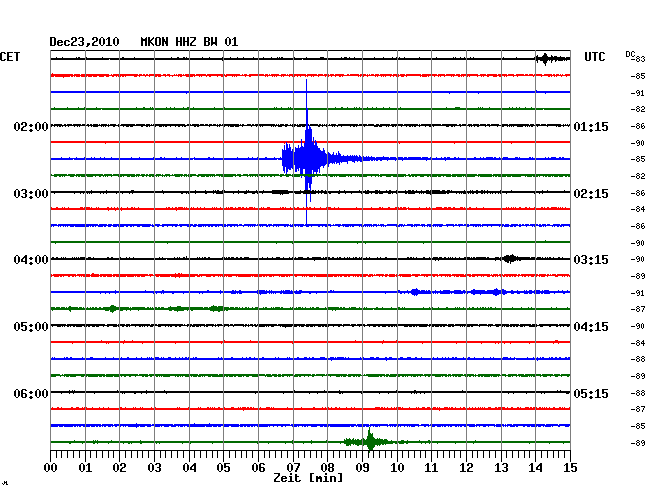
Task: Click the large blue earthquake waveform burst
Action: tap(309, 158)
